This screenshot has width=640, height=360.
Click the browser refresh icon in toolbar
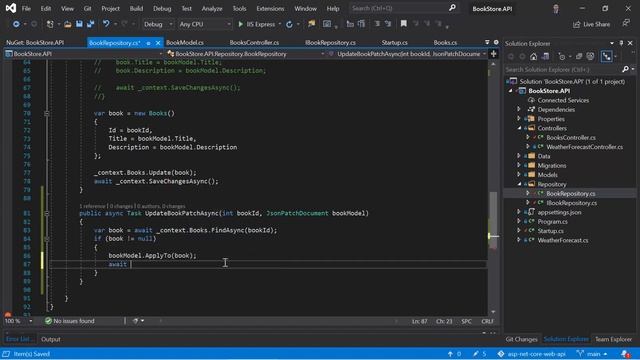(289, 24)
